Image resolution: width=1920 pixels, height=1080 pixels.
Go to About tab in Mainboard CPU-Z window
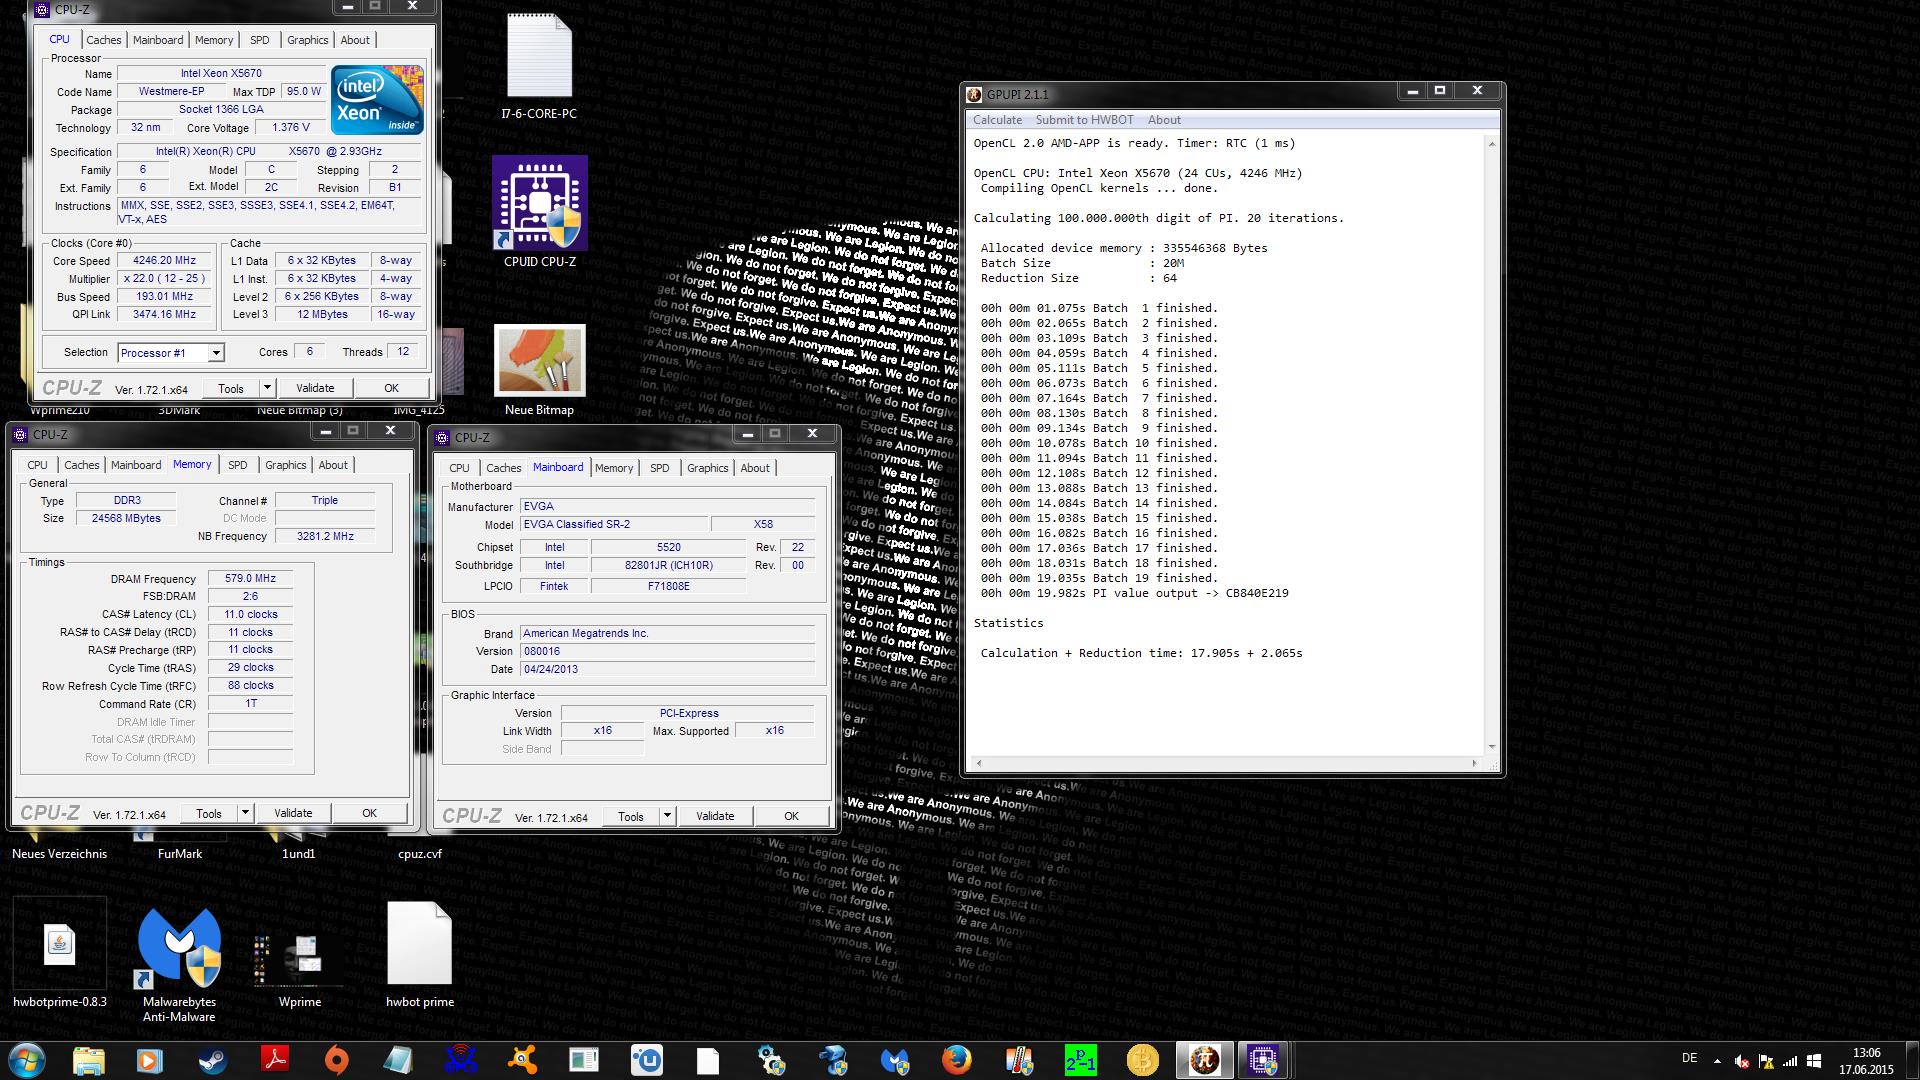pos(755,468)
